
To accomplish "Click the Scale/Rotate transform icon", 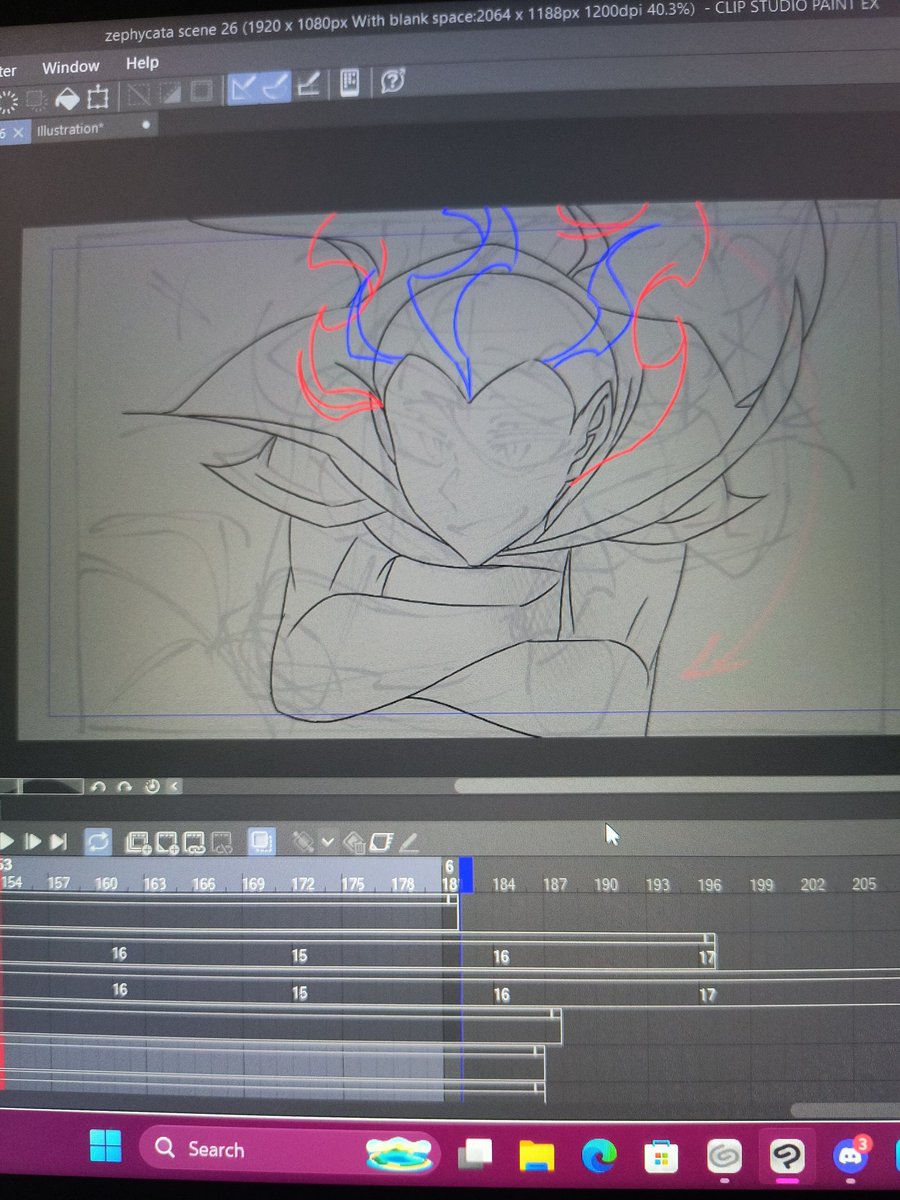I will (98, 97).
